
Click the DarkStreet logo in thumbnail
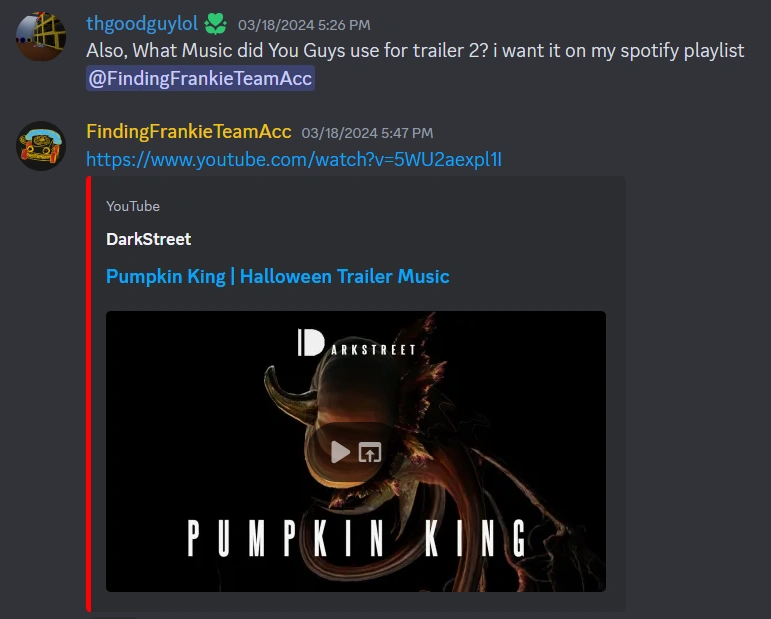(356, 343)
